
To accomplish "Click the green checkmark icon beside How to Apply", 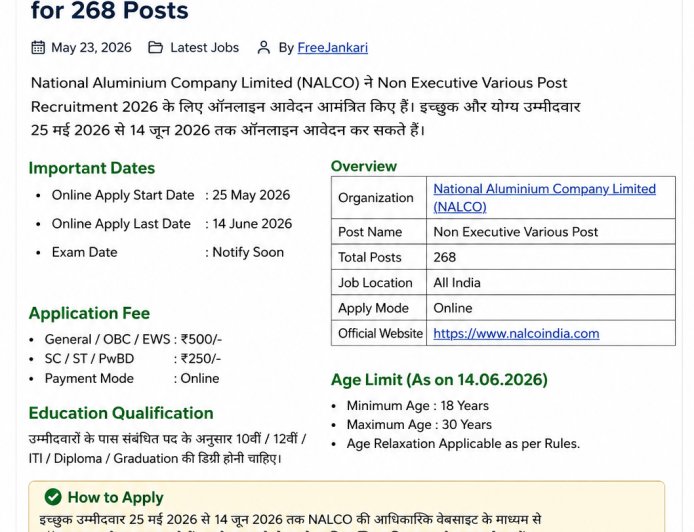I will tap(53, 497).
